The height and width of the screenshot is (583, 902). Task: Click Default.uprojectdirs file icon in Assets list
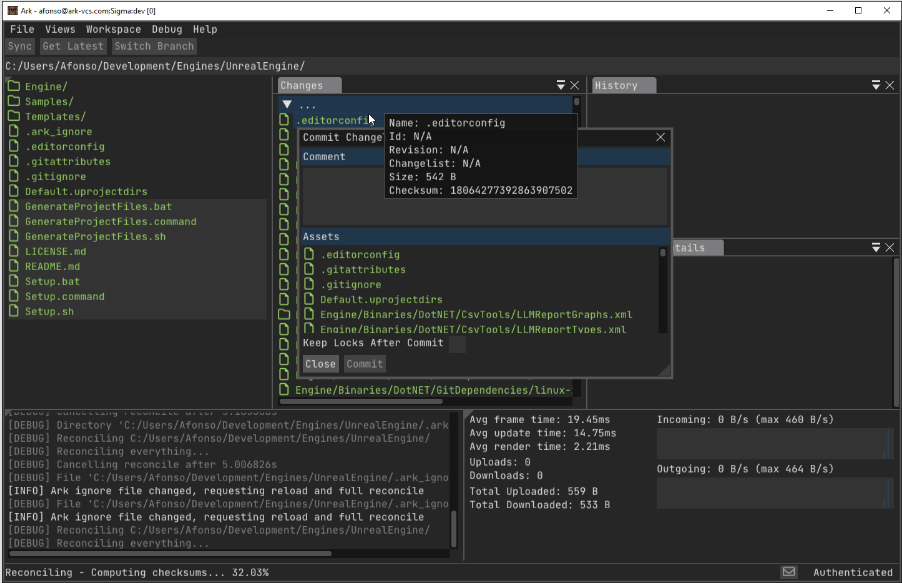tap(309, 299)
